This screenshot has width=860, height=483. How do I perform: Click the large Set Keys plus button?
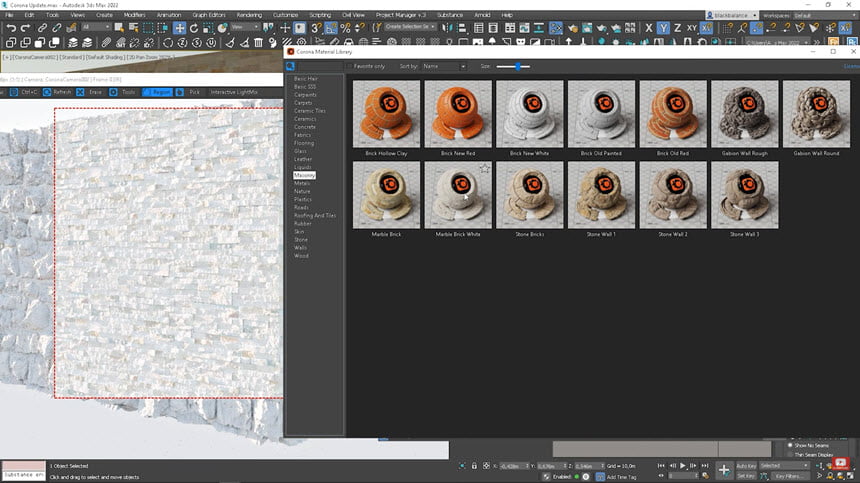click(x=724, y=470)
